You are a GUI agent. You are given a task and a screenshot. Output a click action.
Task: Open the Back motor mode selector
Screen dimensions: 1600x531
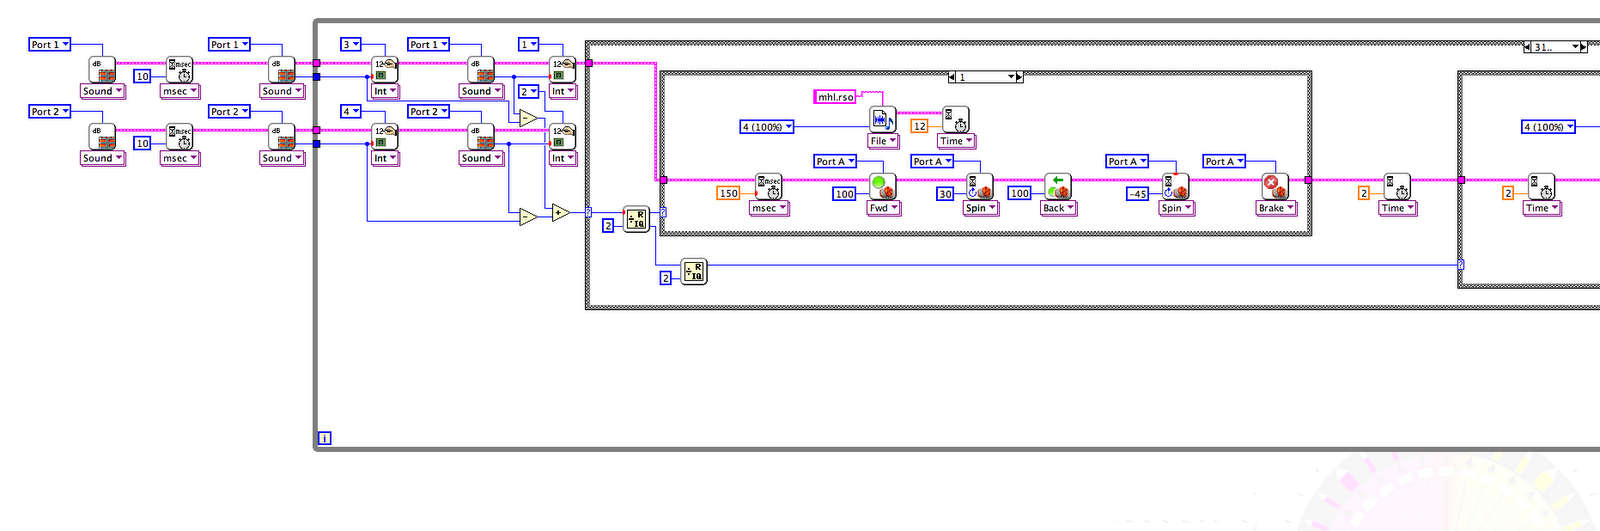coord(1058,208)
